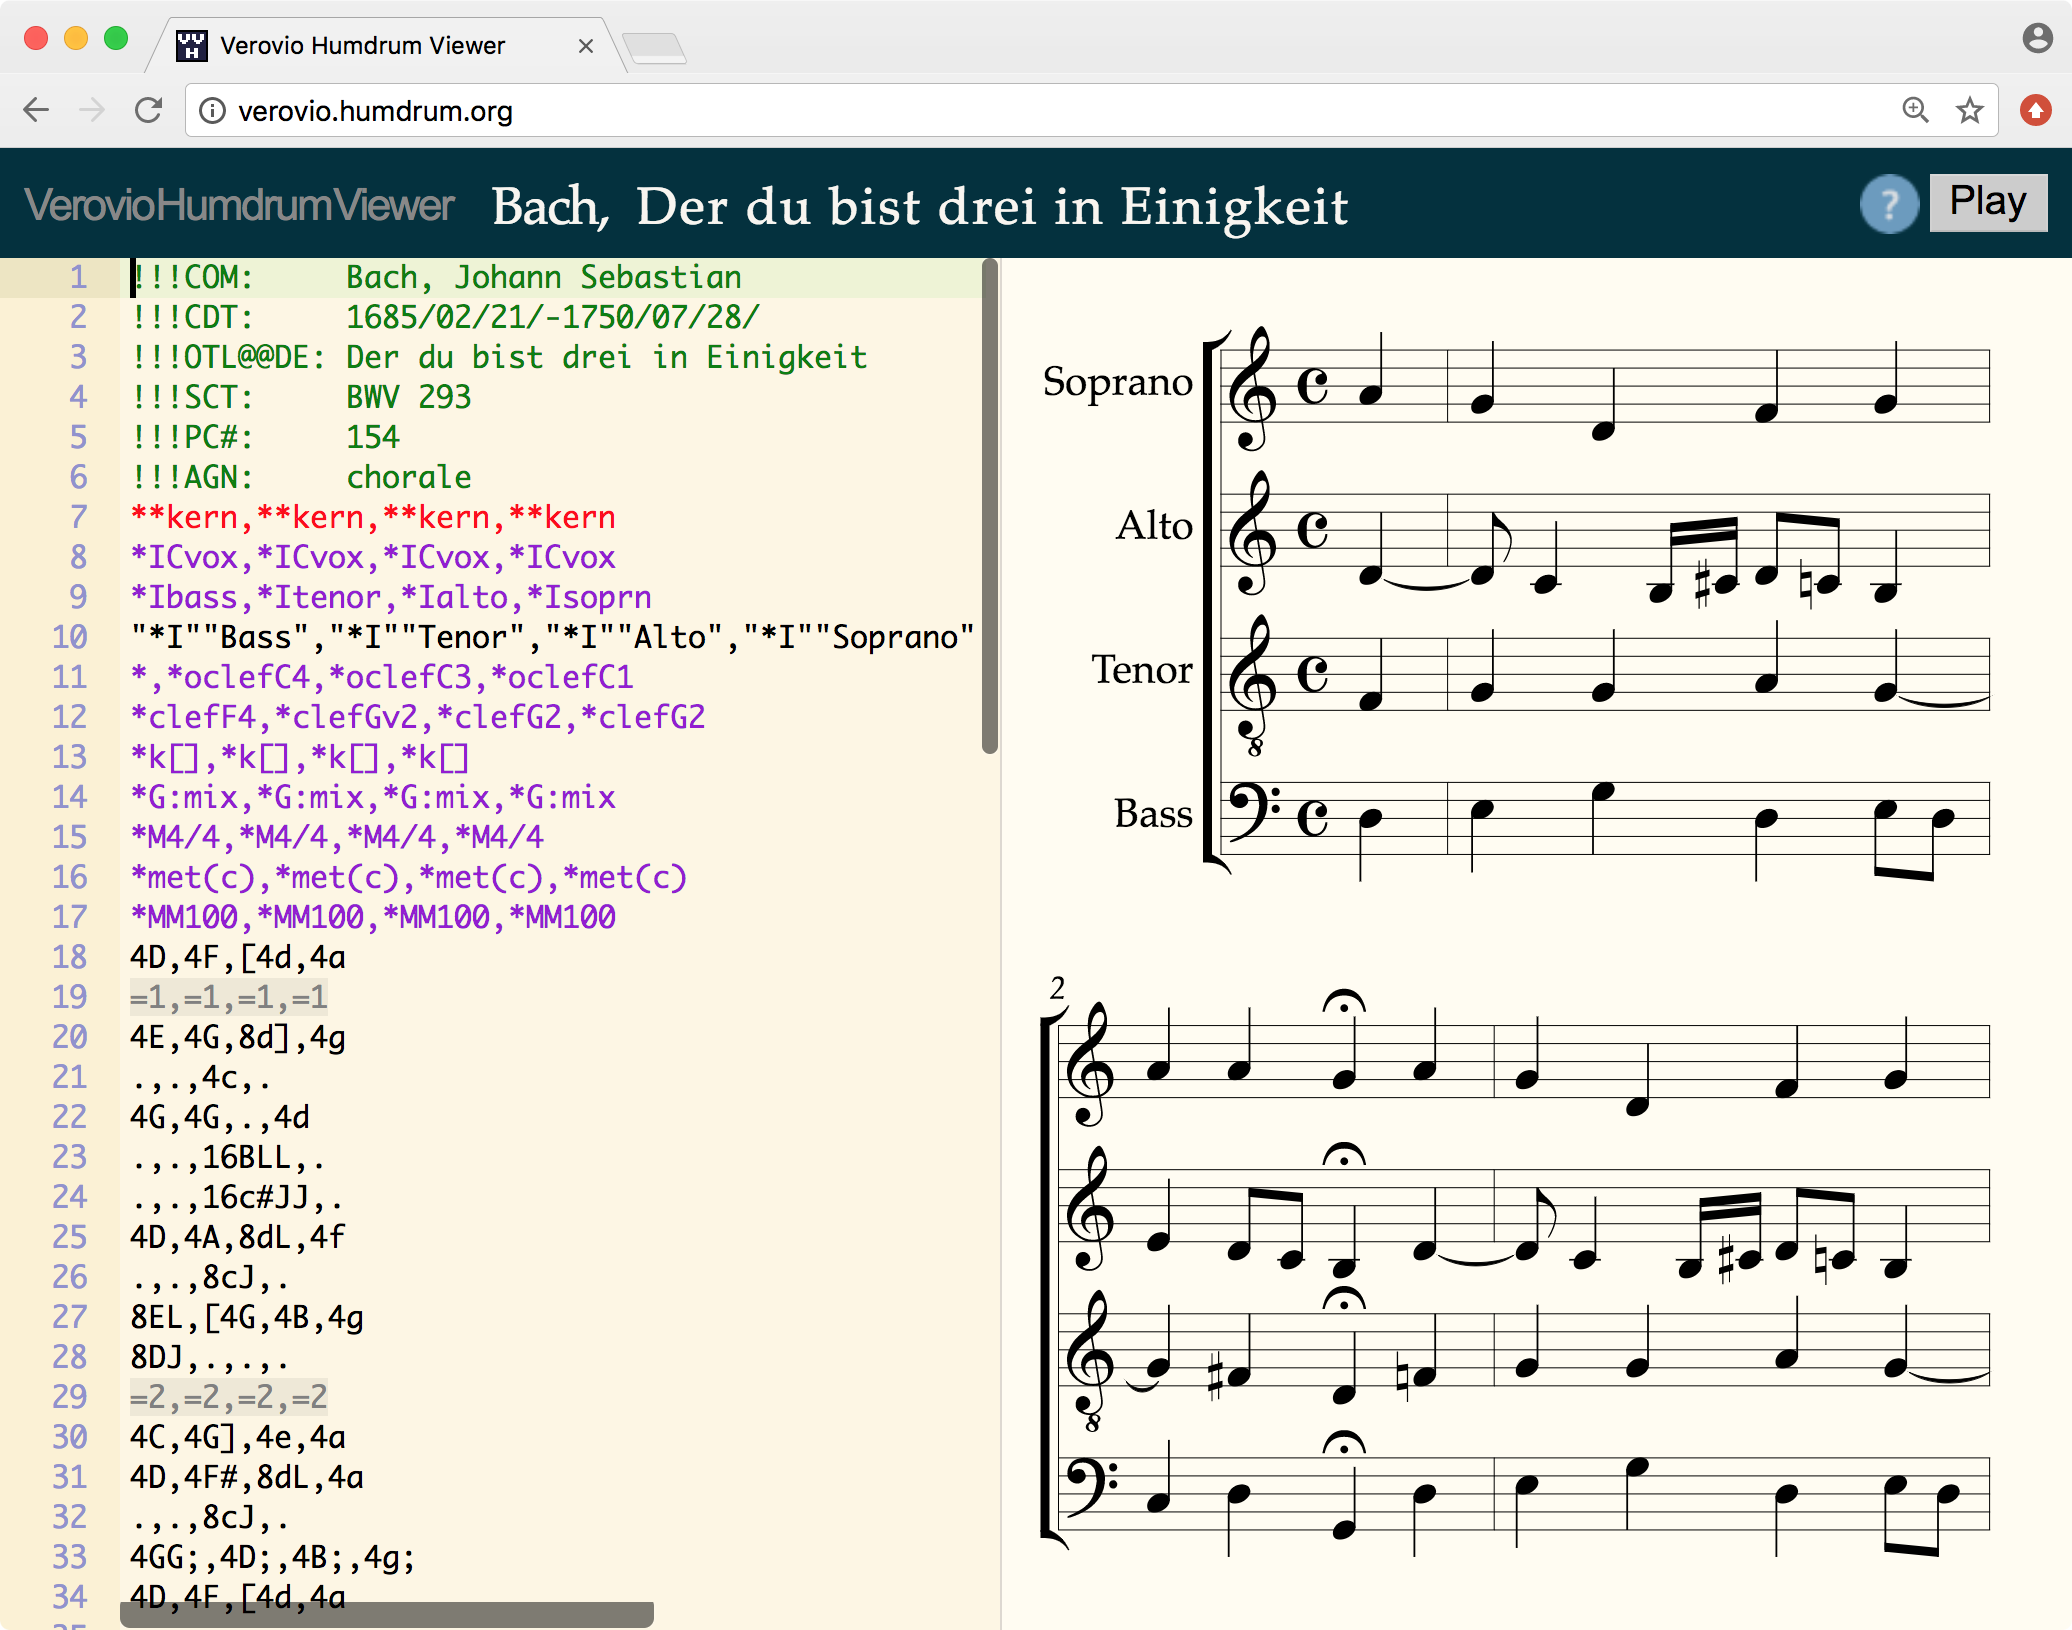Open the blue help question mark icon
Image resolution: width=2072 pixels, height=1630 pixels.
pos(1889,204)
